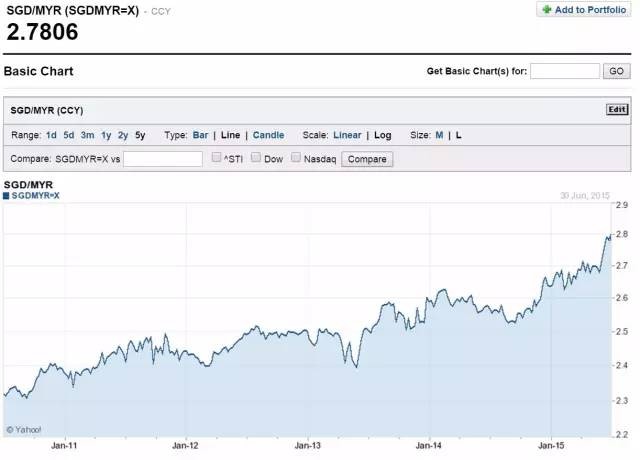Screen dimensions: 640x460
Task: Set scale to Log
Action: [x=383, y=135]
